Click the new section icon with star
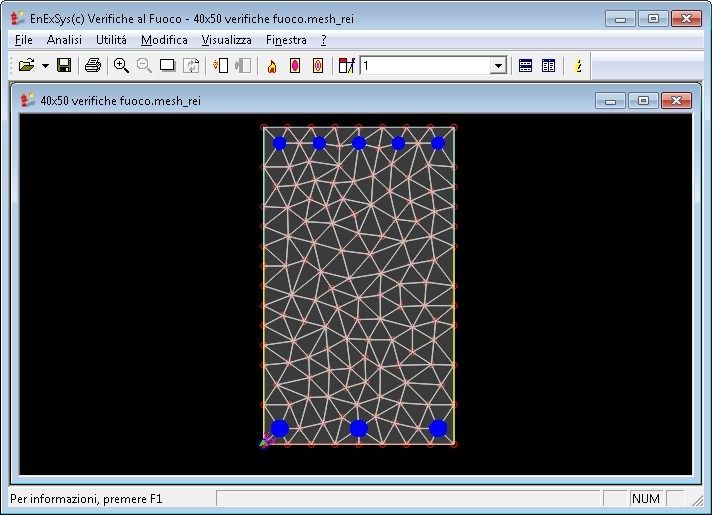 pos(220,66)
